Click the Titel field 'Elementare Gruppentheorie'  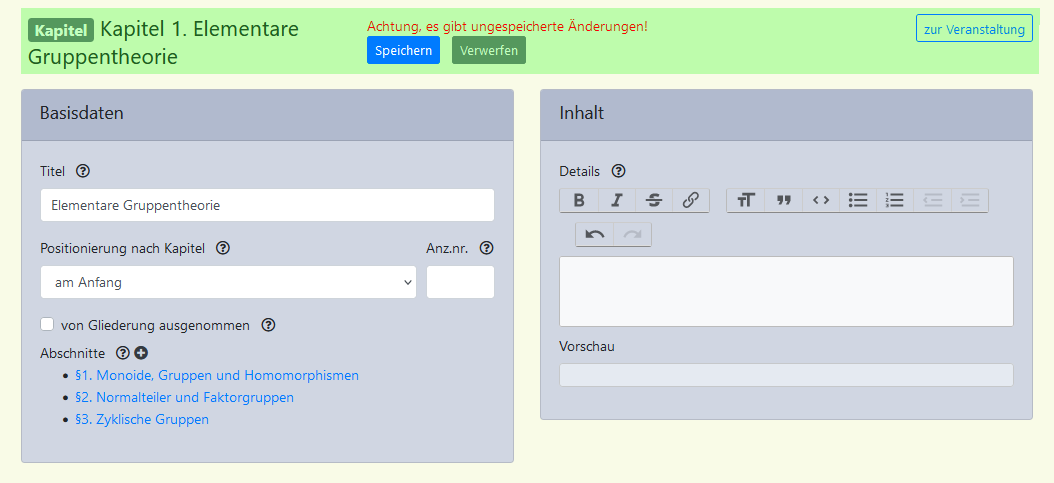tap(268, 205)
